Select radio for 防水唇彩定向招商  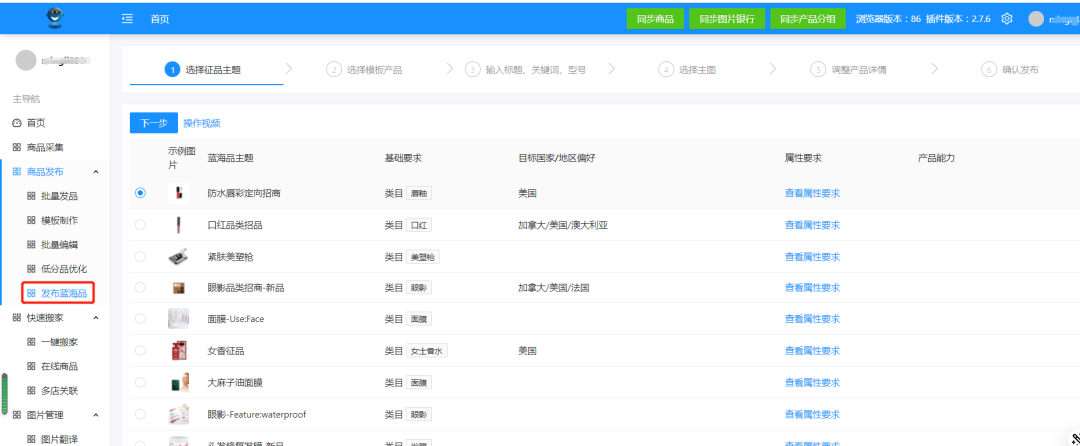141,193
